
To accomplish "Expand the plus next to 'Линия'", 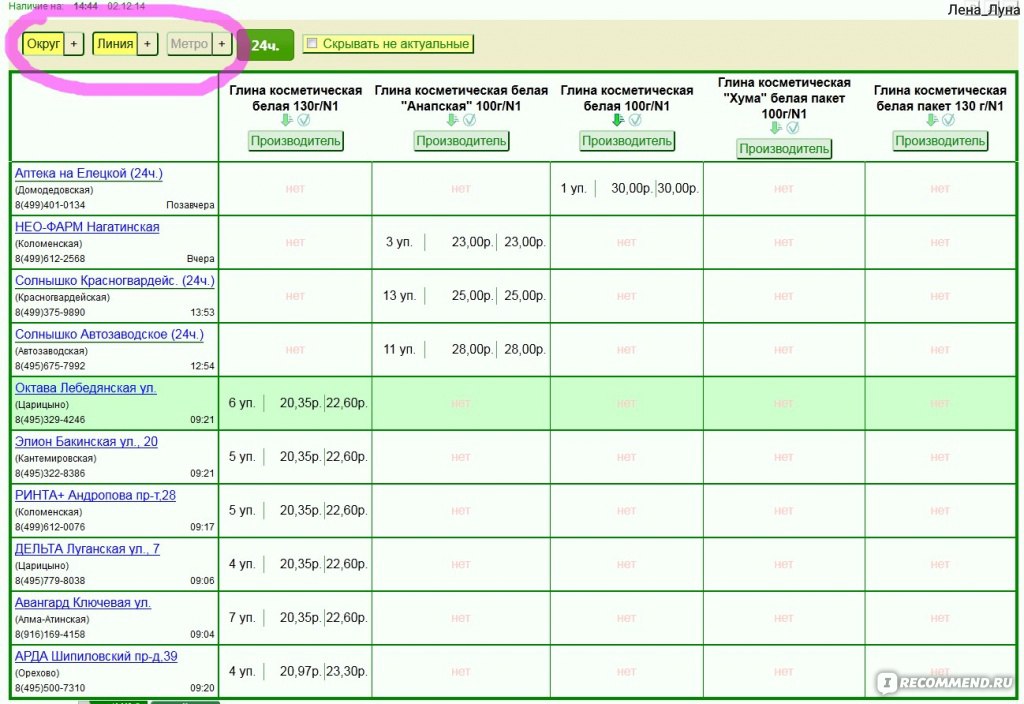I will pyautogui.click(x=148, y=44).
